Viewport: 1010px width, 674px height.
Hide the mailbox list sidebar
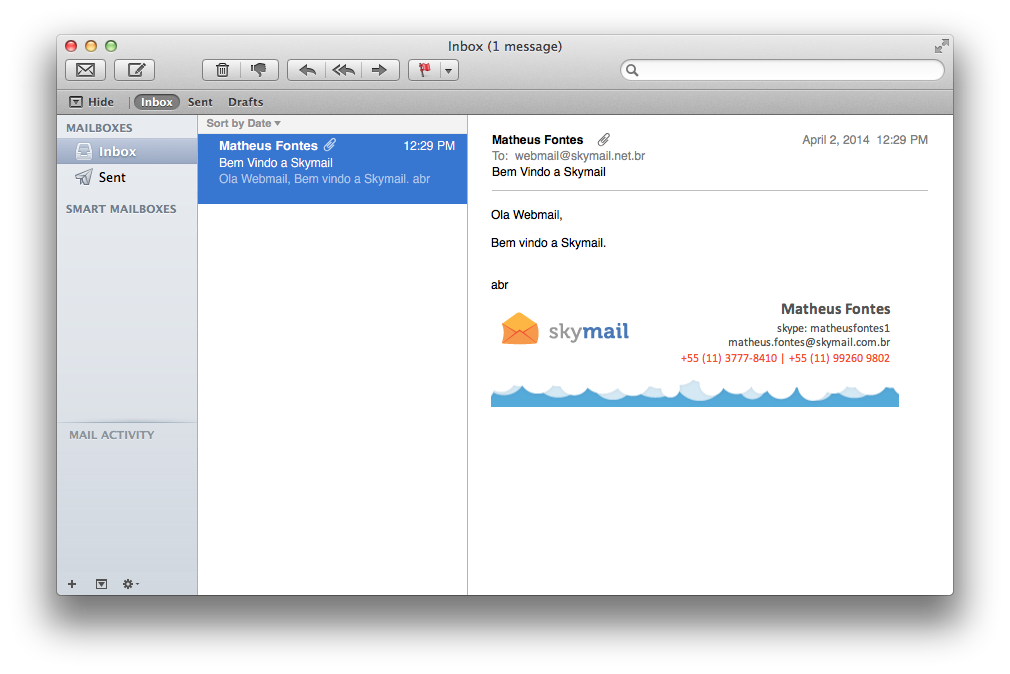(x=91, y=102)
